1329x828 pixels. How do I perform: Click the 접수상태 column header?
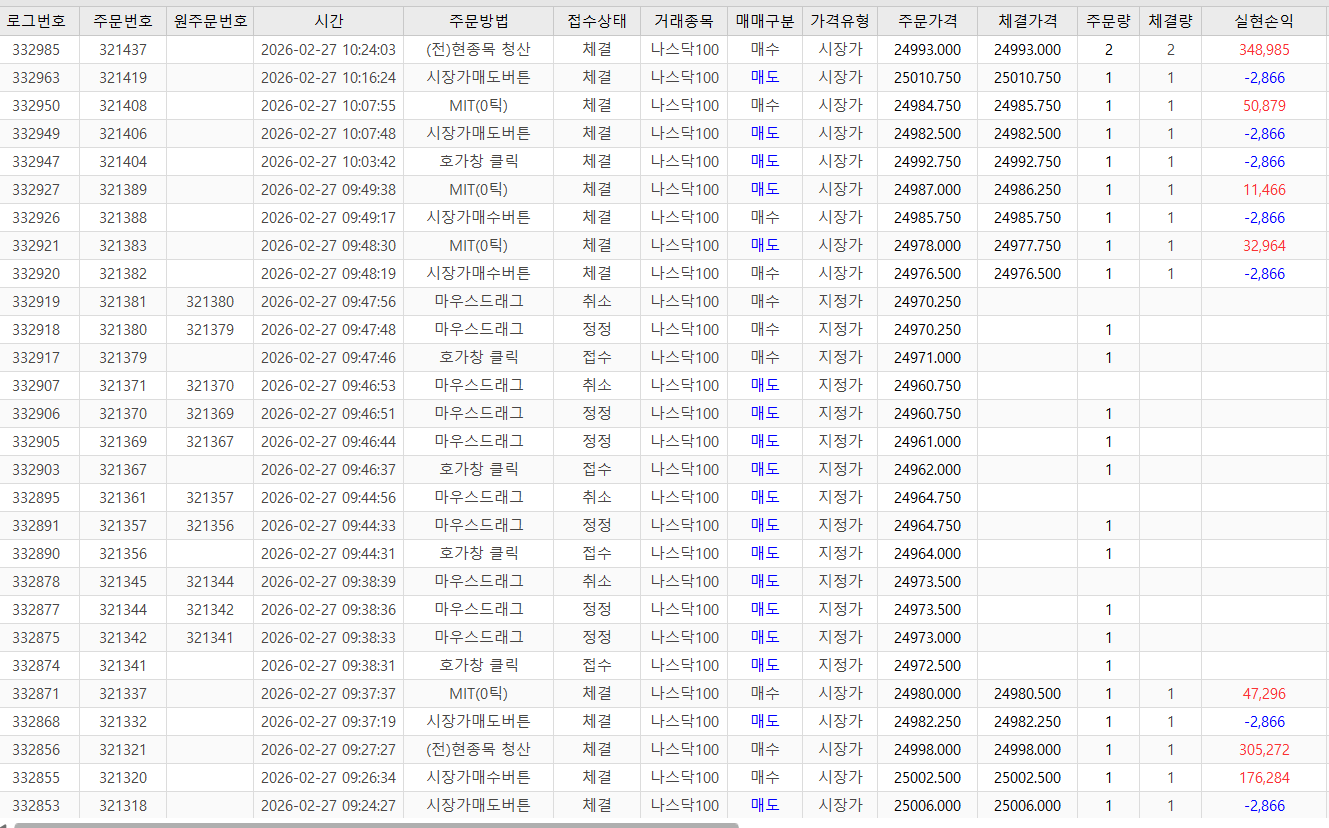597,20
